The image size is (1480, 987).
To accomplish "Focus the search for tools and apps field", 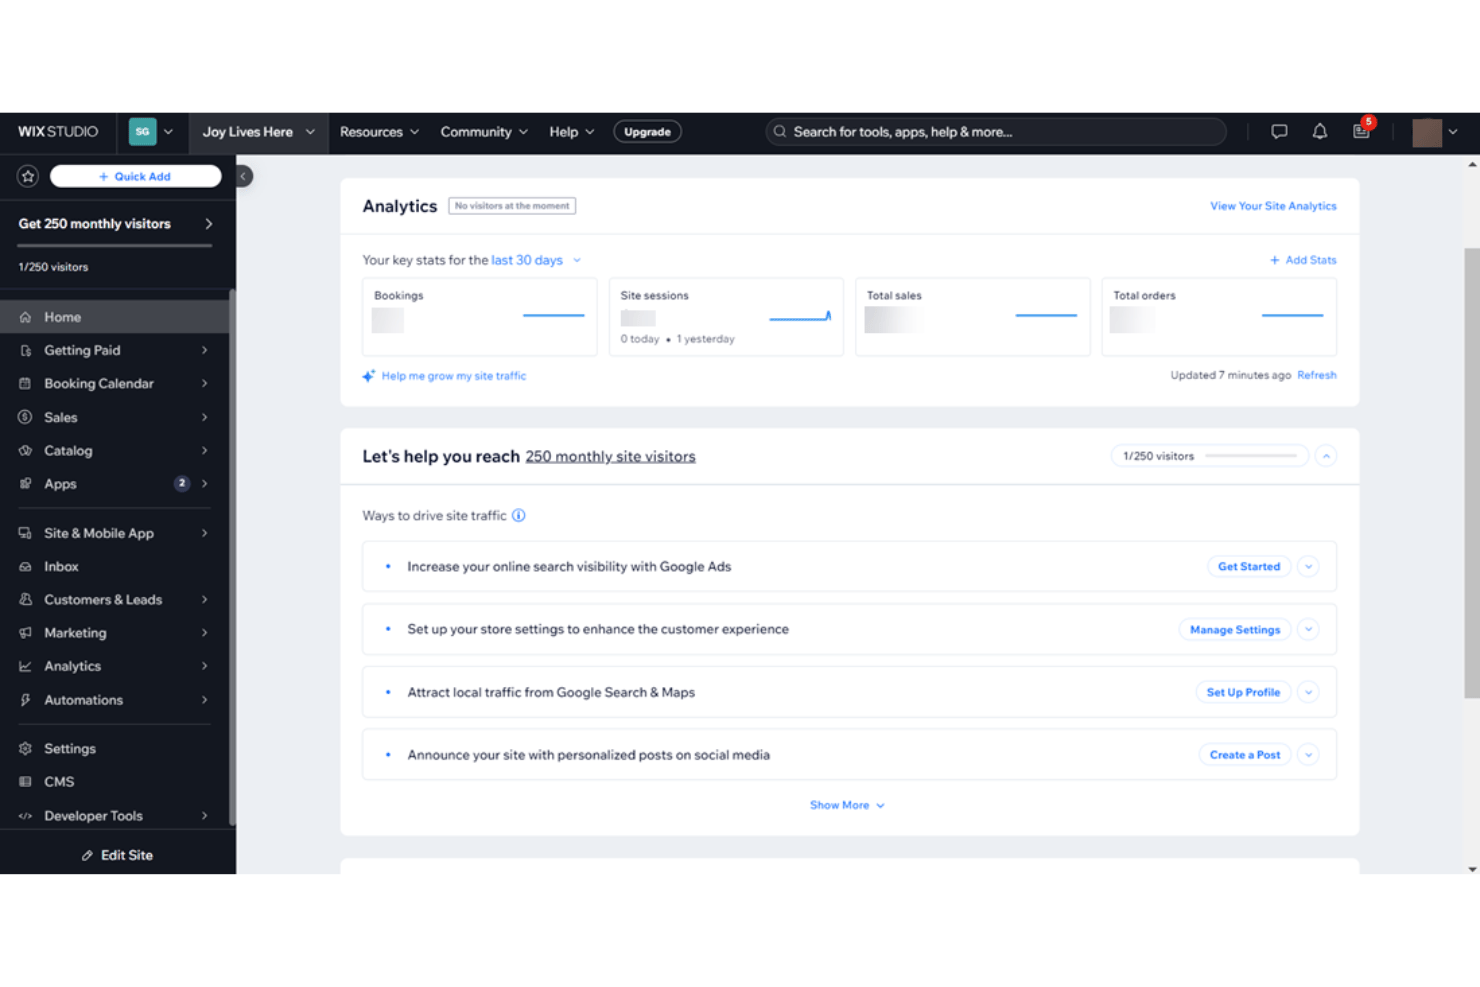I will pos(996,132).
